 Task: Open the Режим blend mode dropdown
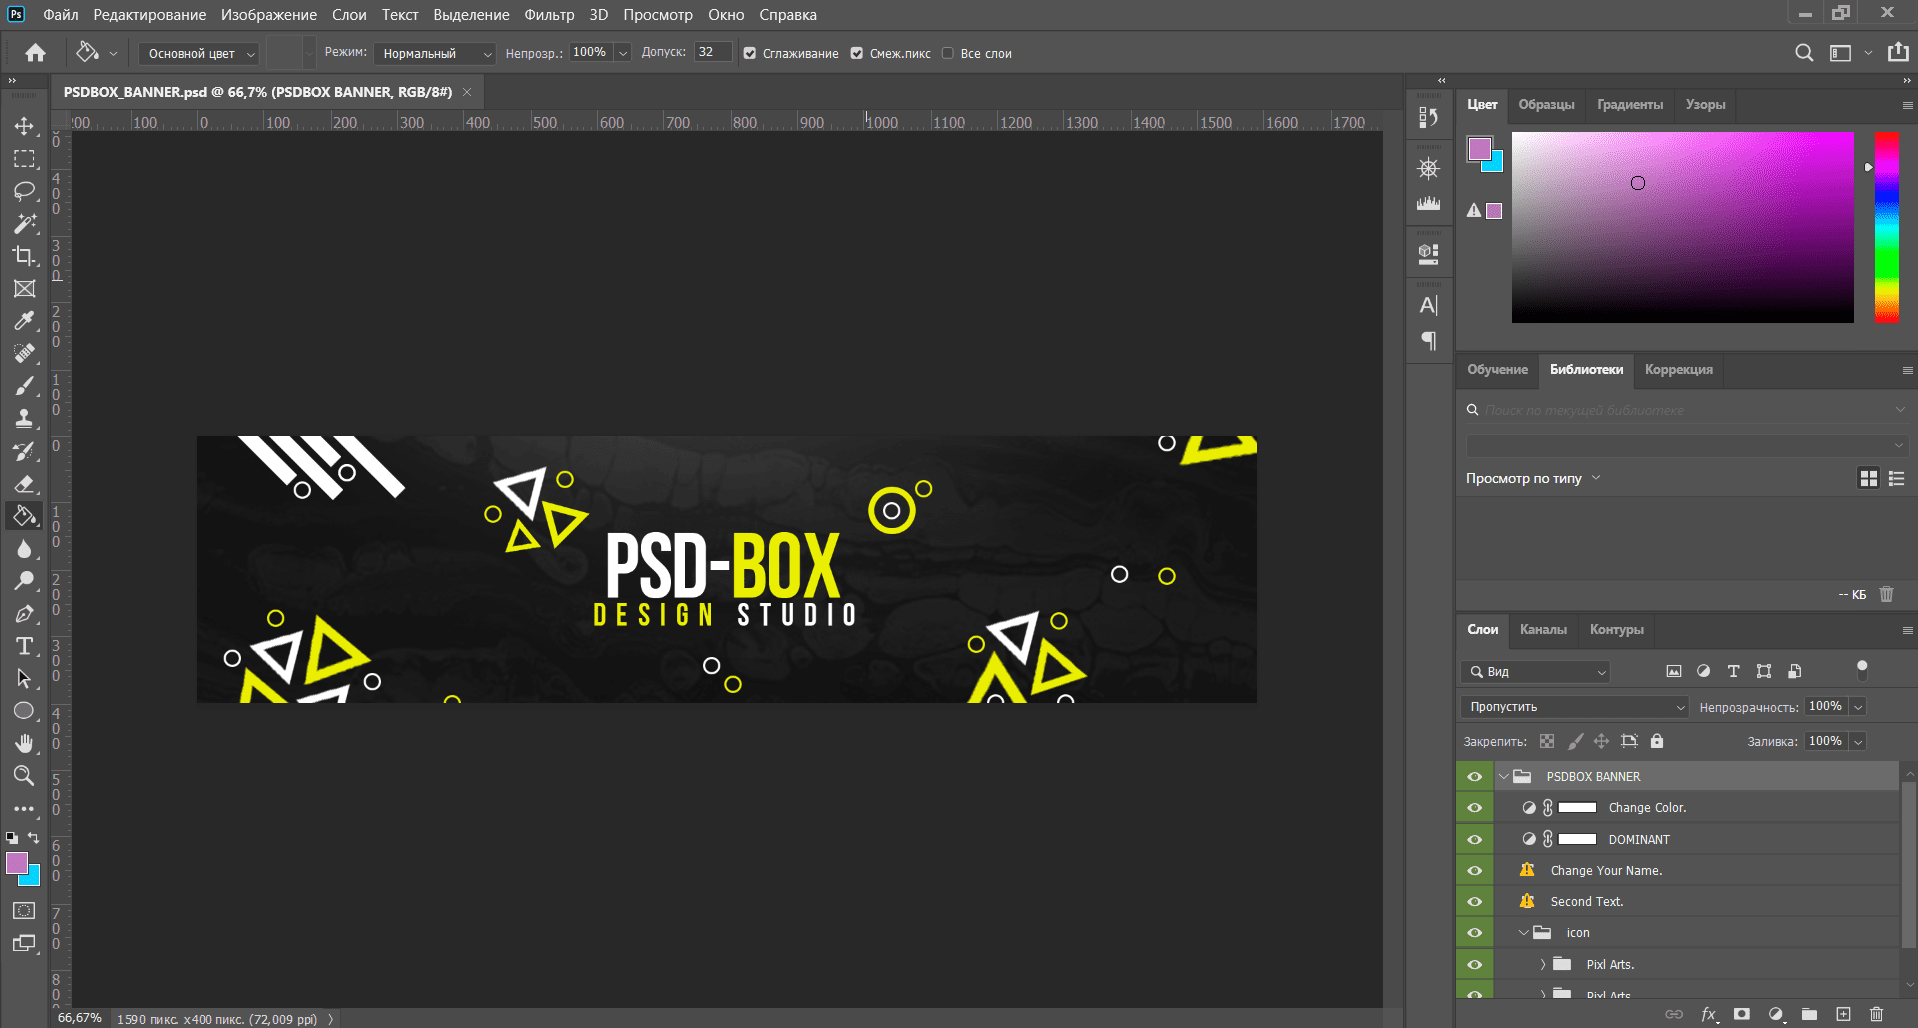tap(436, 54)
